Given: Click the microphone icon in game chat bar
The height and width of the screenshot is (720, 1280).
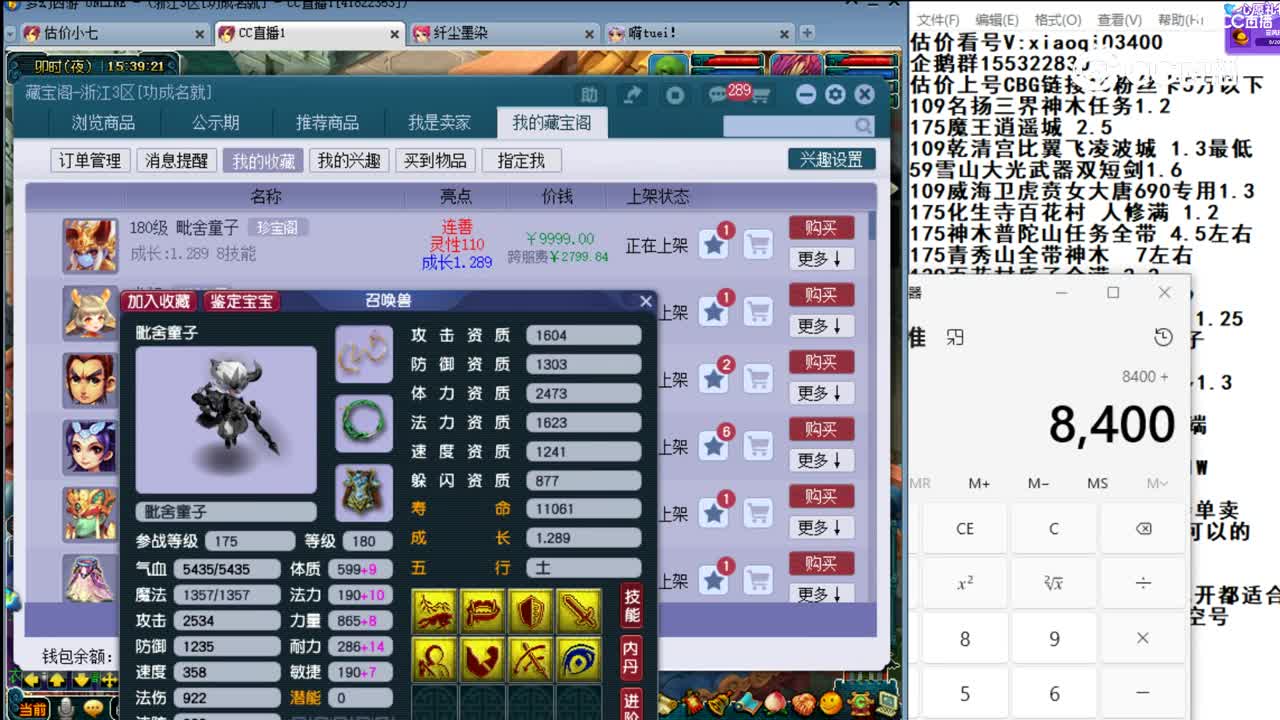Looking at the screenshot, I should pyautogui.click(x=67, y=708).
